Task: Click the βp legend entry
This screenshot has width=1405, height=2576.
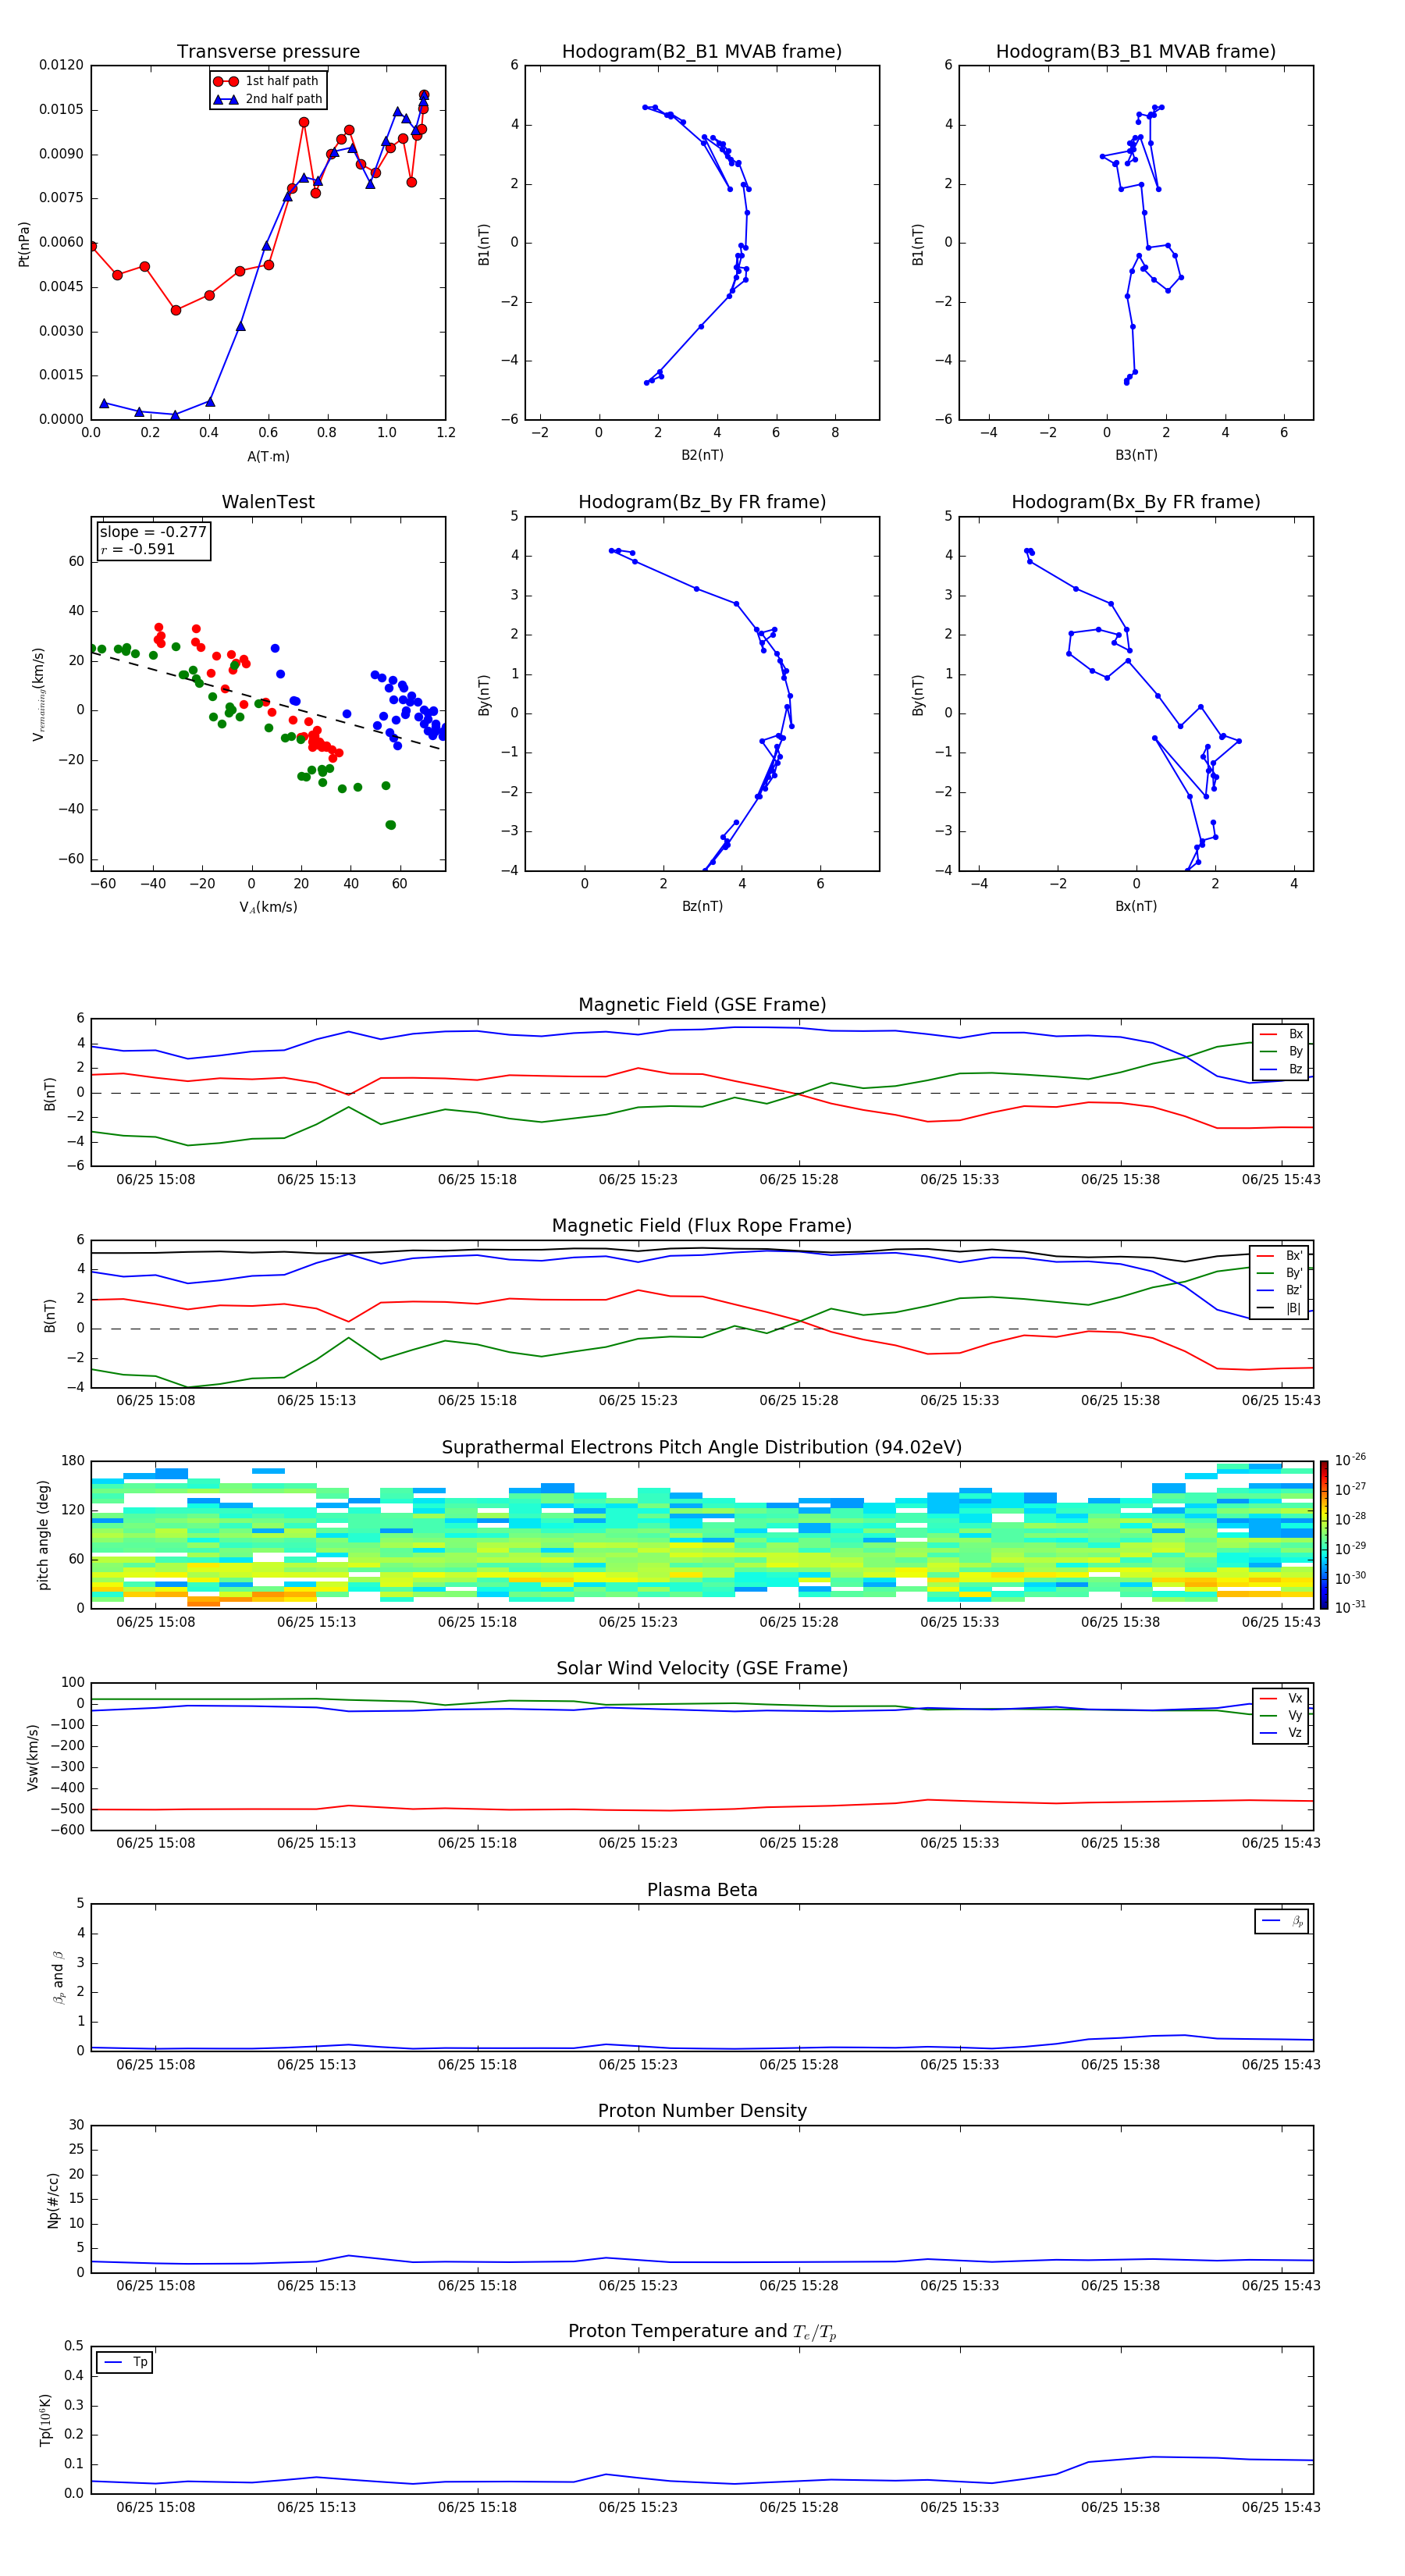Action: point(1282,1921)
